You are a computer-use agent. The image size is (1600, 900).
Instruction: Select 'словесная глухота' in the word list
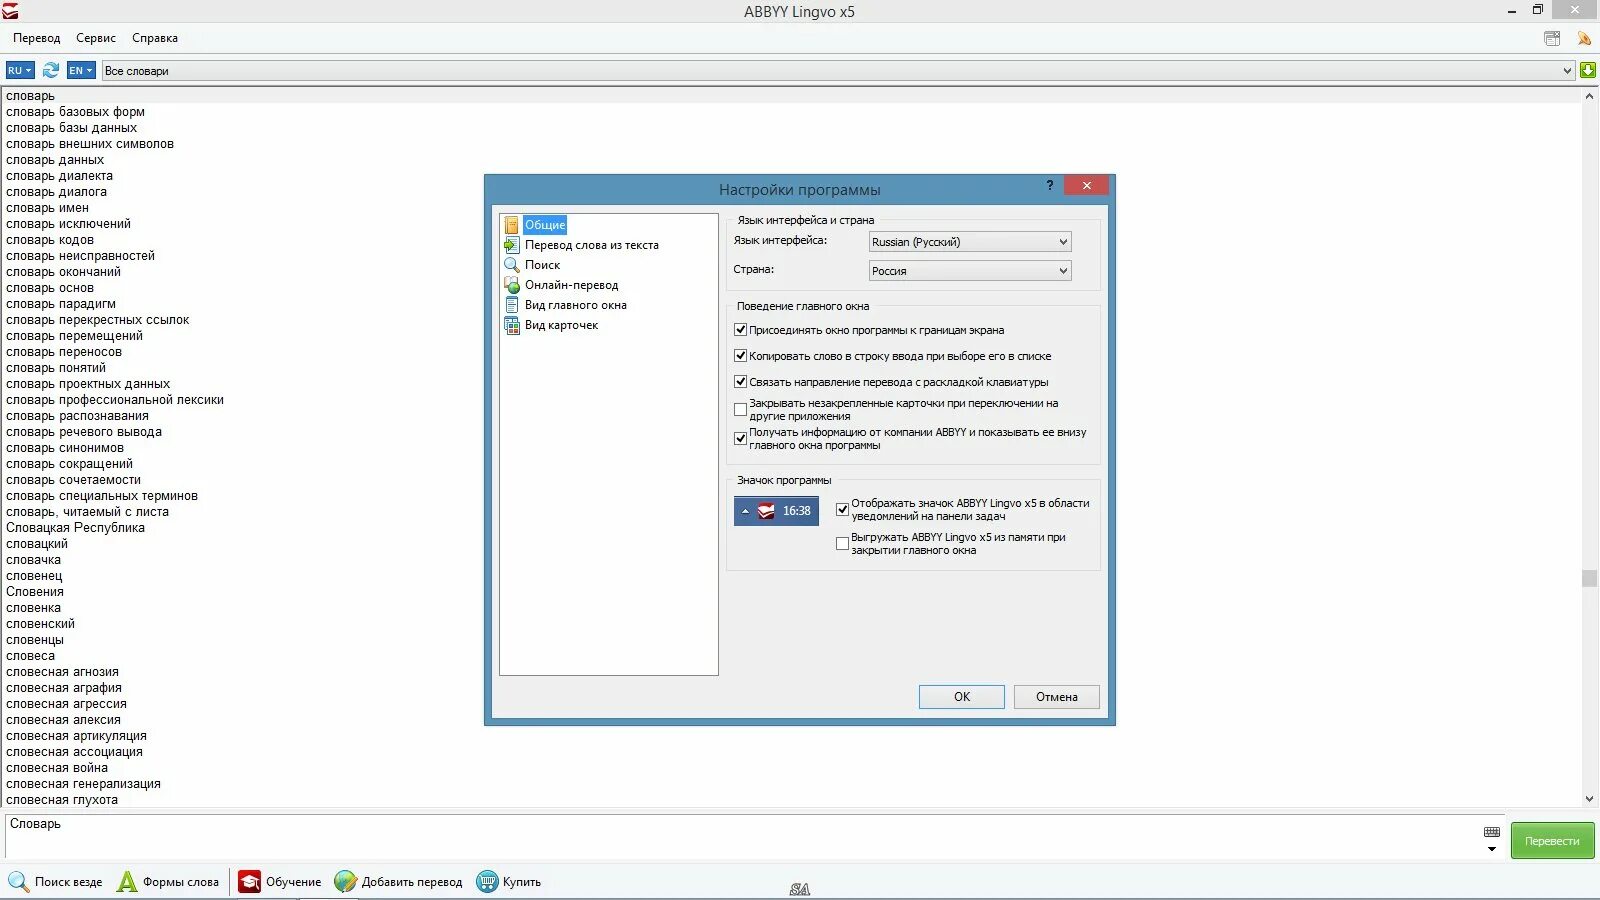click(62, 800)
